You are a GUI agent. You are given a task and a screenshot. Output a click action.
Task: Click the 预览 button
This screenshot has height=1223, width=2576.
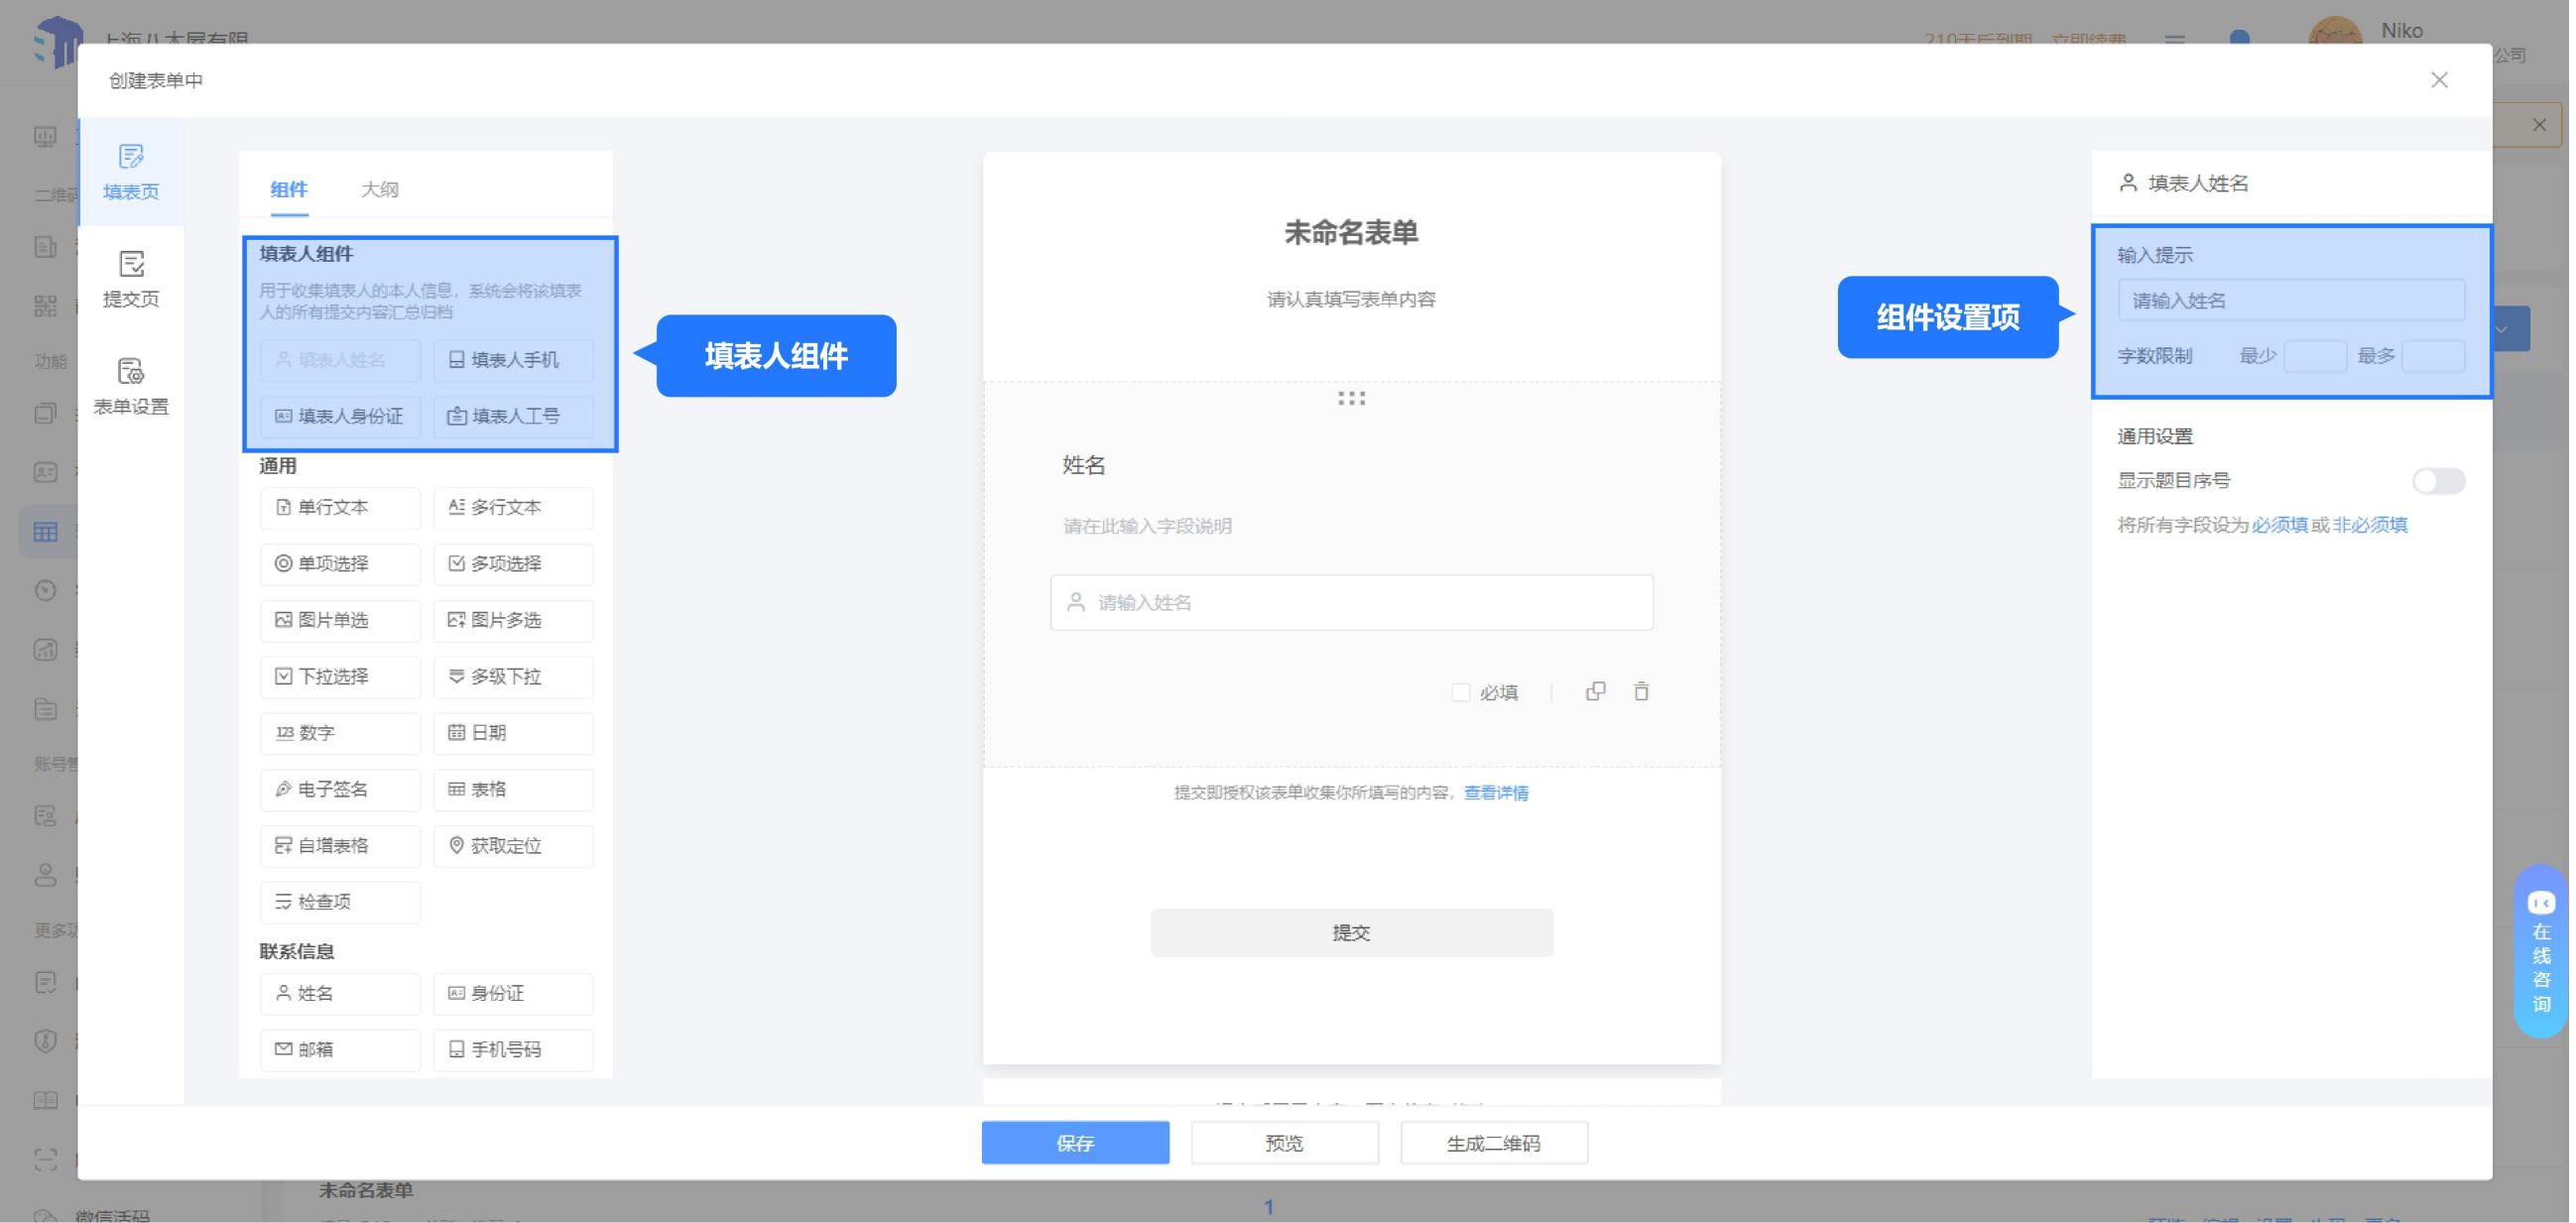click(x=1286, y=1144)
